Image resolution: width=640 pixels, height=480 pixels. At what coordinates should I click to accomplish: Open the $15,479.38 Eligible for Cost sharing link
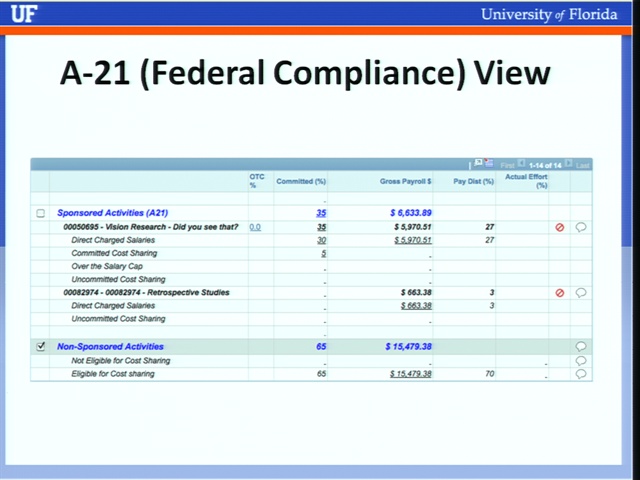tap(411, 374)
